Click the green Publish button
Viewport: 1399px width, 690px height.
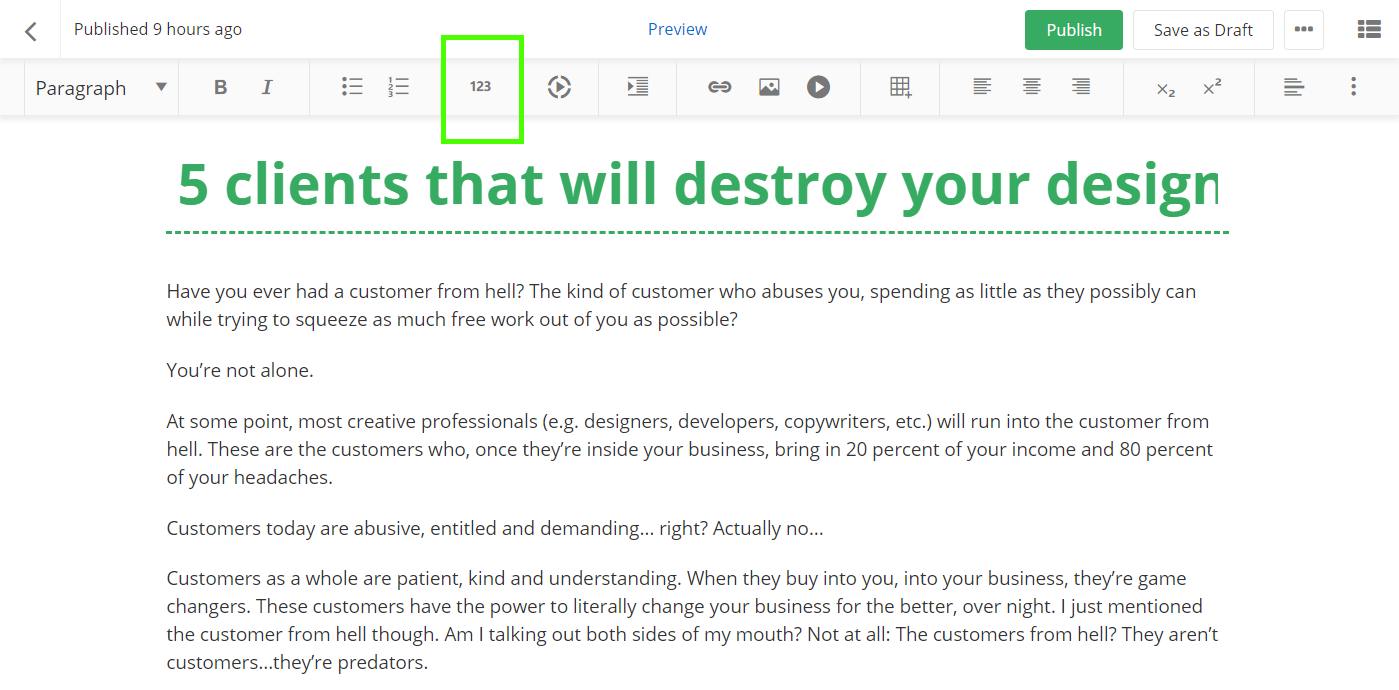1073,30
